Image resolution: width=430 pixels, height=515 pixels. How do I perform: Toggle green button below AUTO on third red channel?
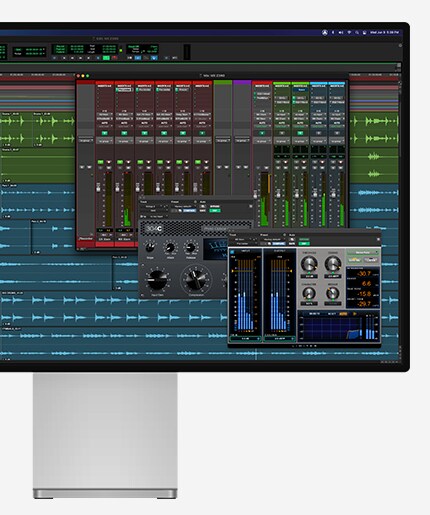(144, 133)
